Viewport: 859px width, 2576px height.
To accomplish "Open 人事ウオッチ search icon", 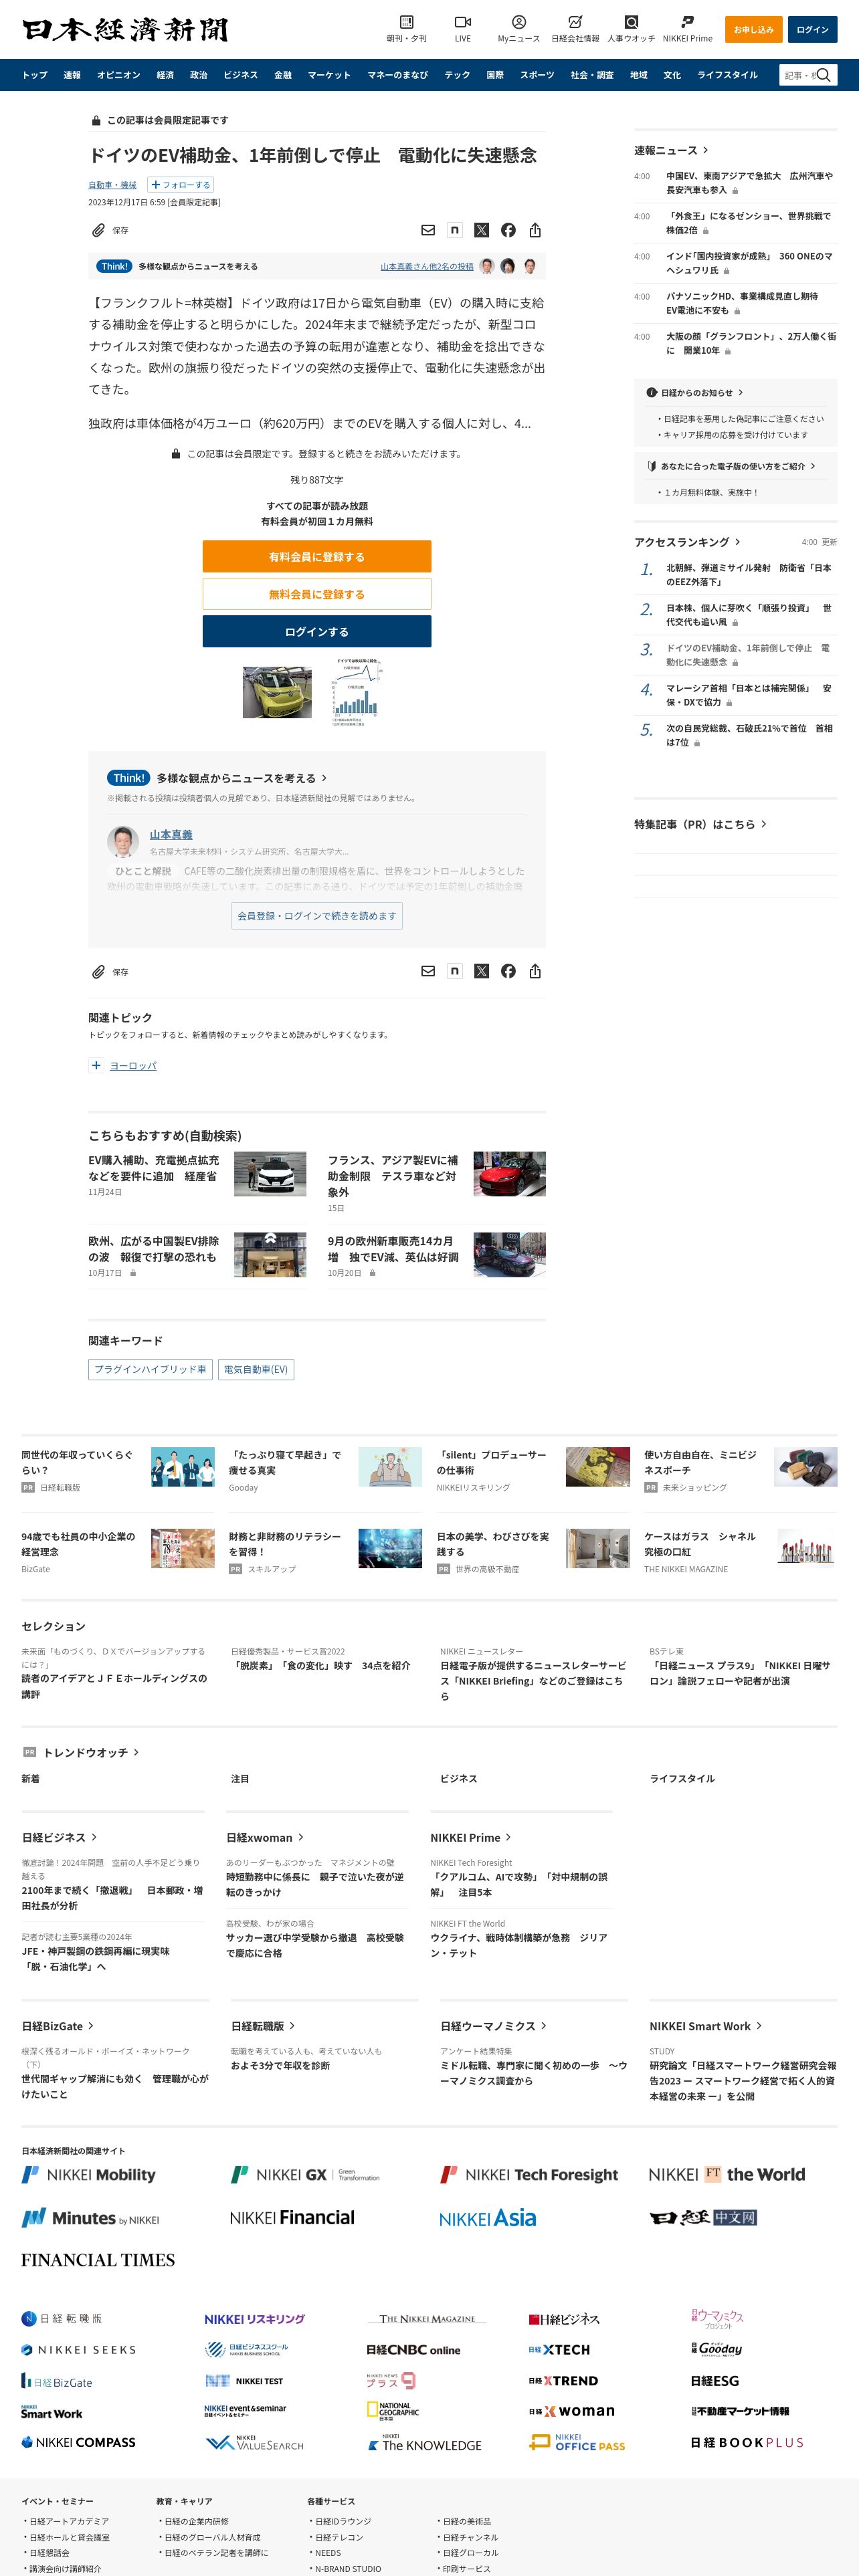I will point(631,22).
